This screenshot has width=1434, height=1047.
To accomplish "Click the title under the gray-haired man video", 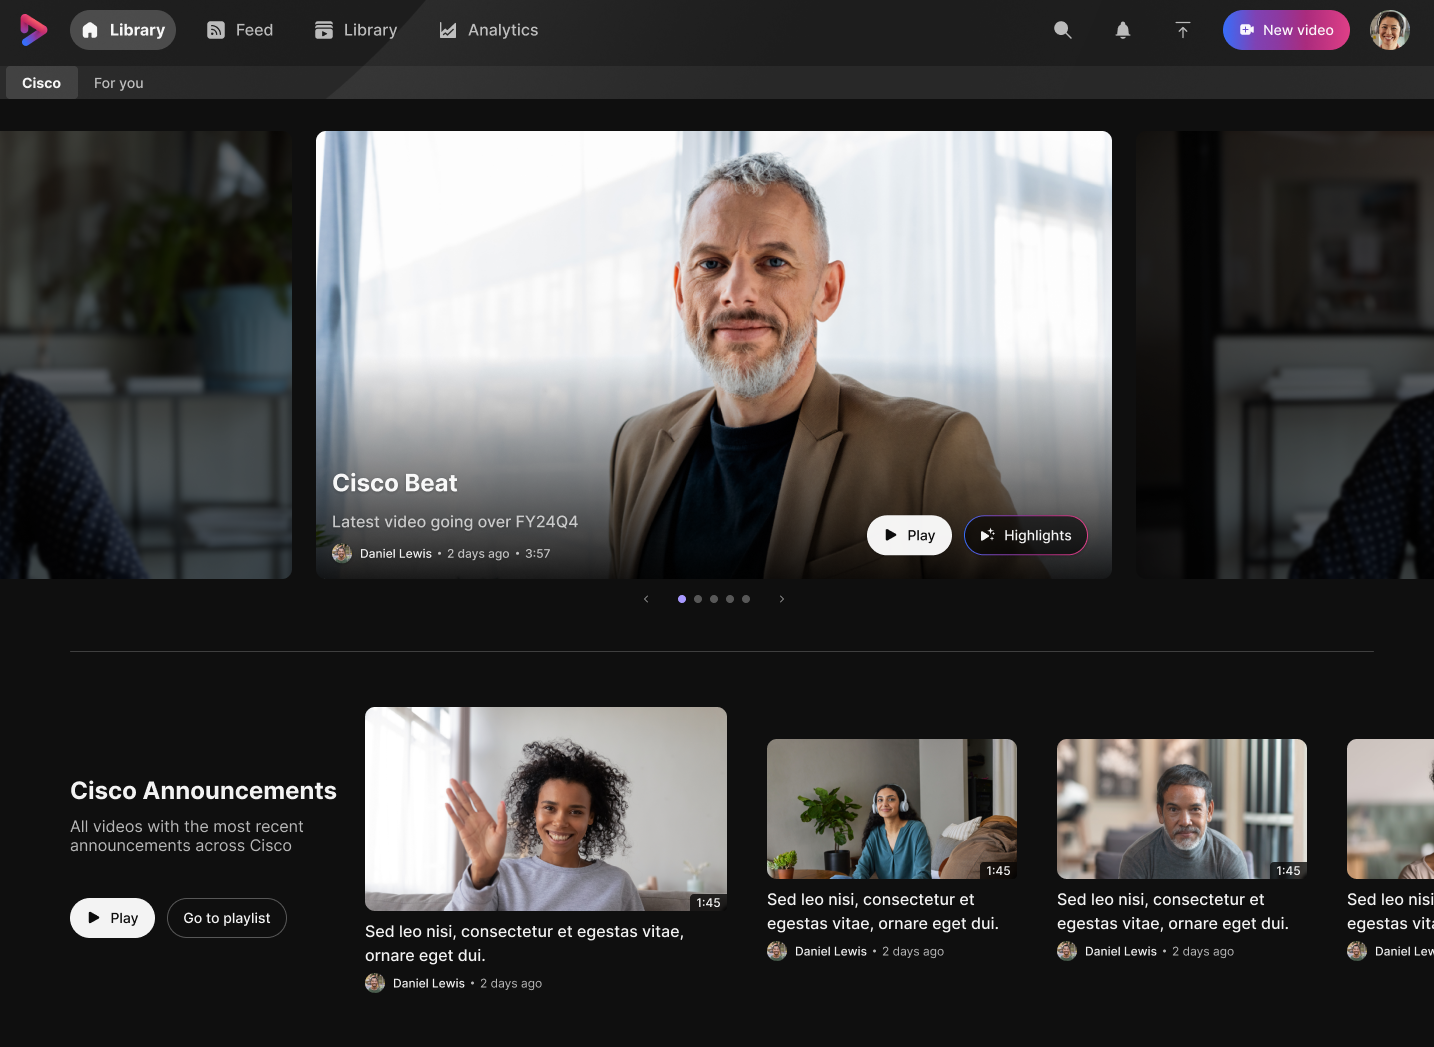I will tap(1173, 911).
